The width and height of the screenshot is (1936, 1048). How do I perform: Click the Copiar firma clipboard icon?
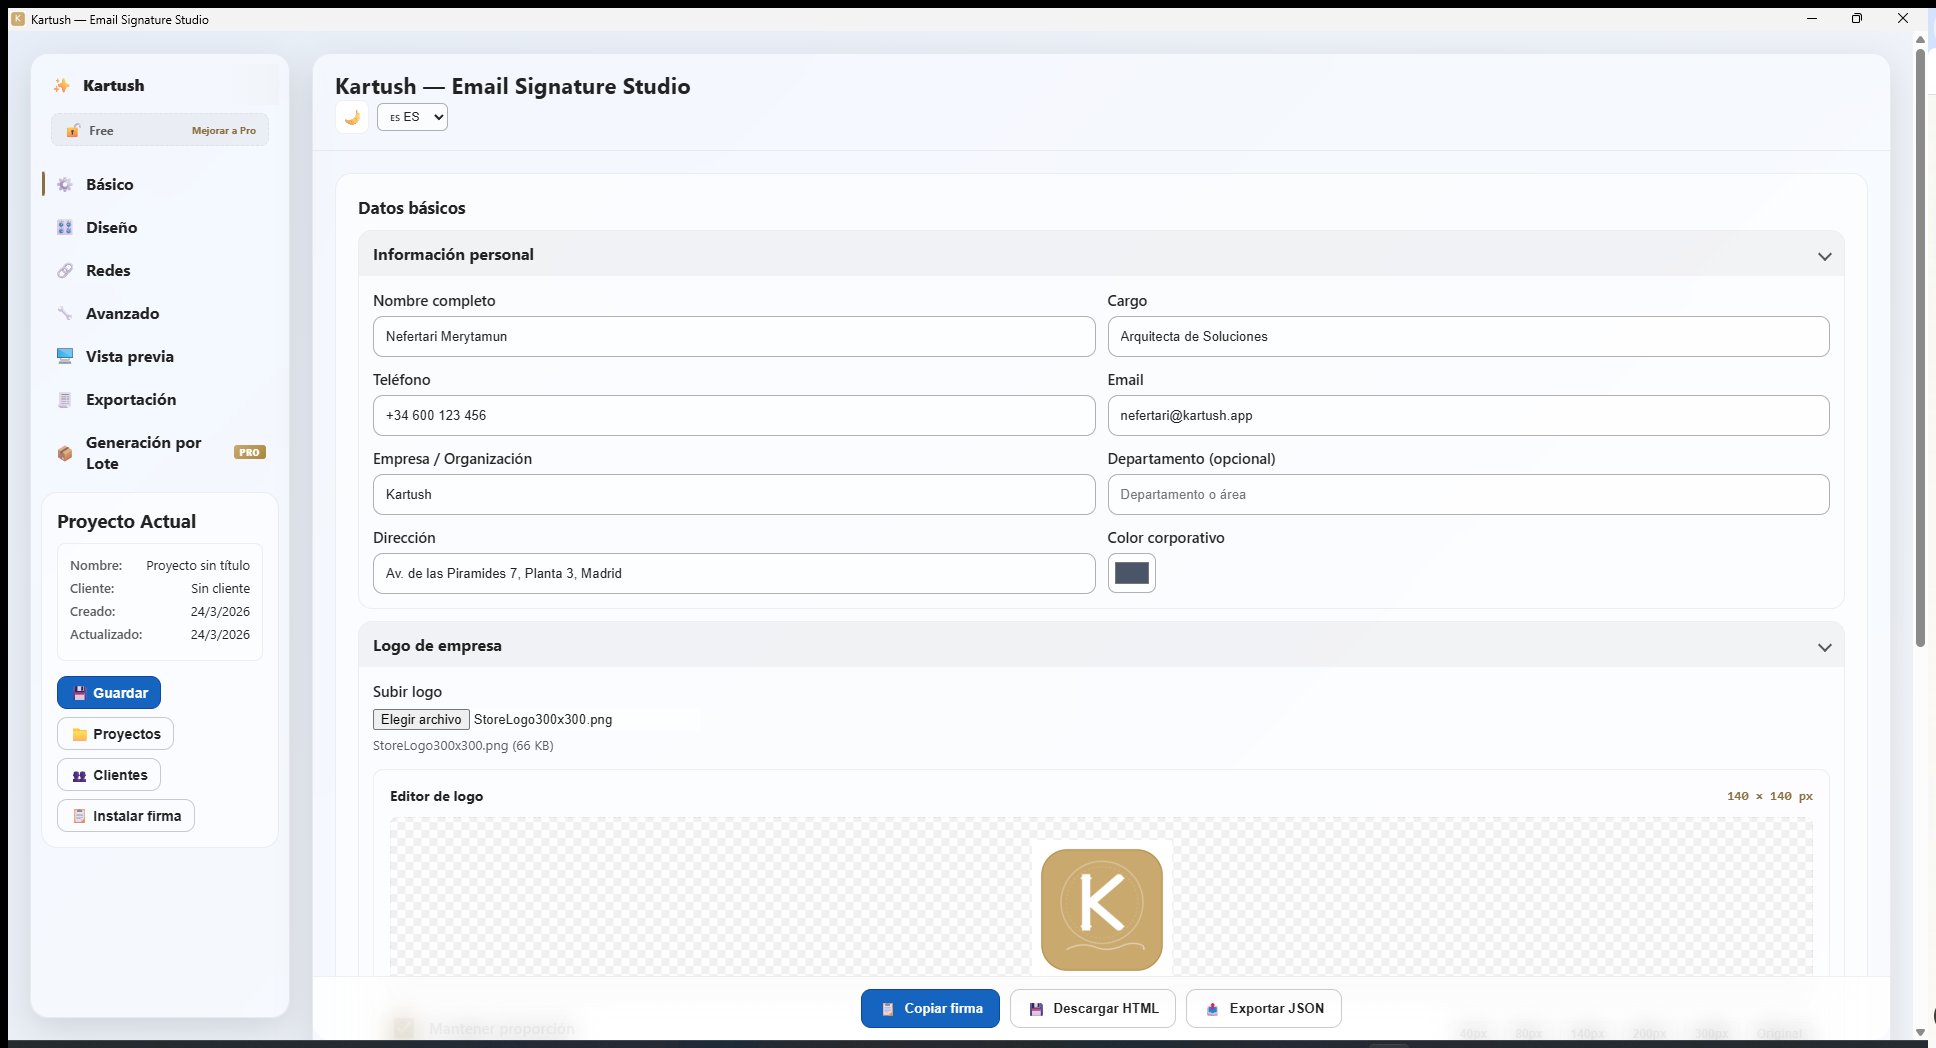[887, 1009]
